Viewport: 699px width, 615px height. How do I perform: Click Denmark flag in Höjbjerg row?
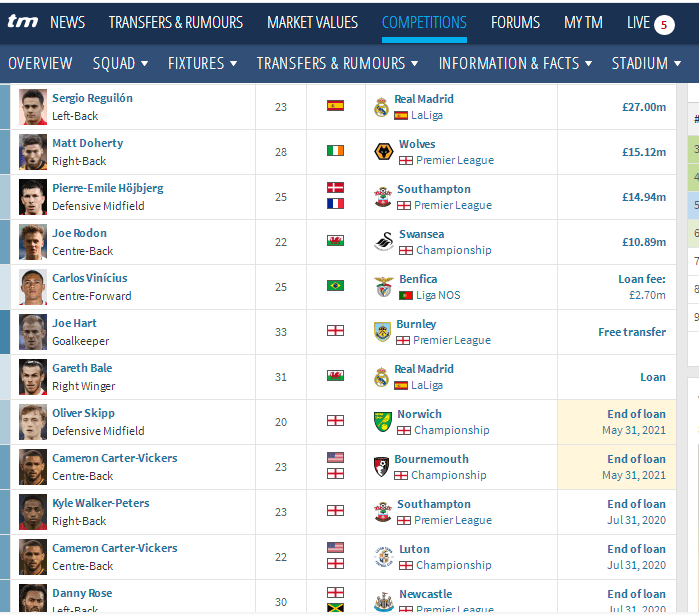[335, 187]
